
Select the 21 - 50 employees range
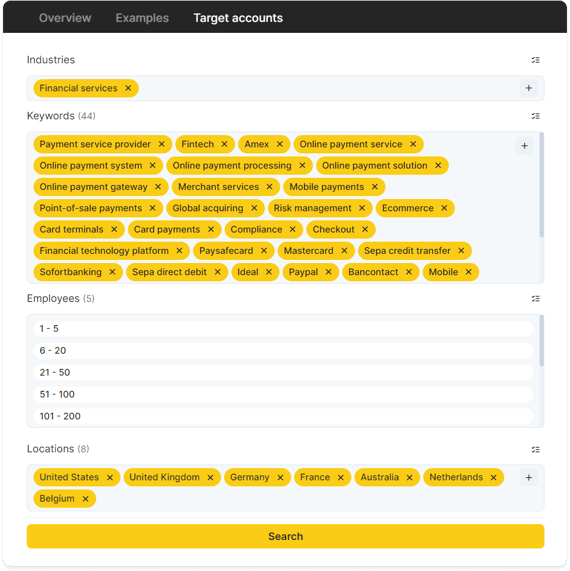283,373
